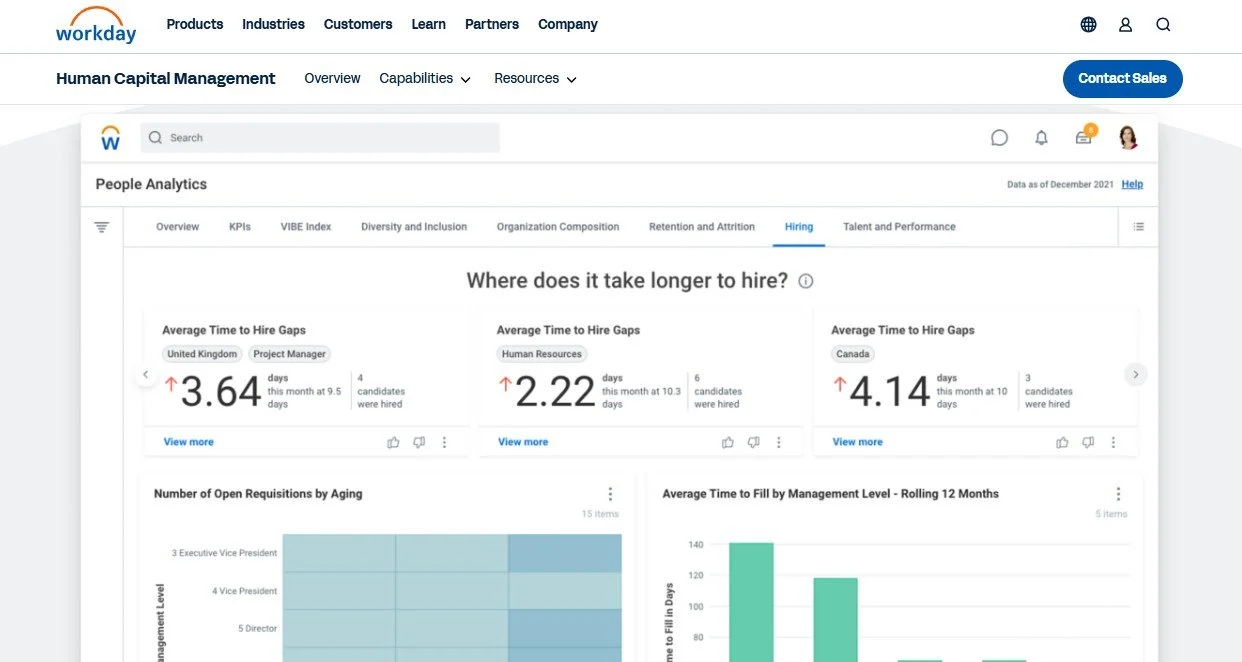This screenshot has height=662, width=1242.
Task: Switch to the Talent and Performance tab
Action: (x=899, y=227)
